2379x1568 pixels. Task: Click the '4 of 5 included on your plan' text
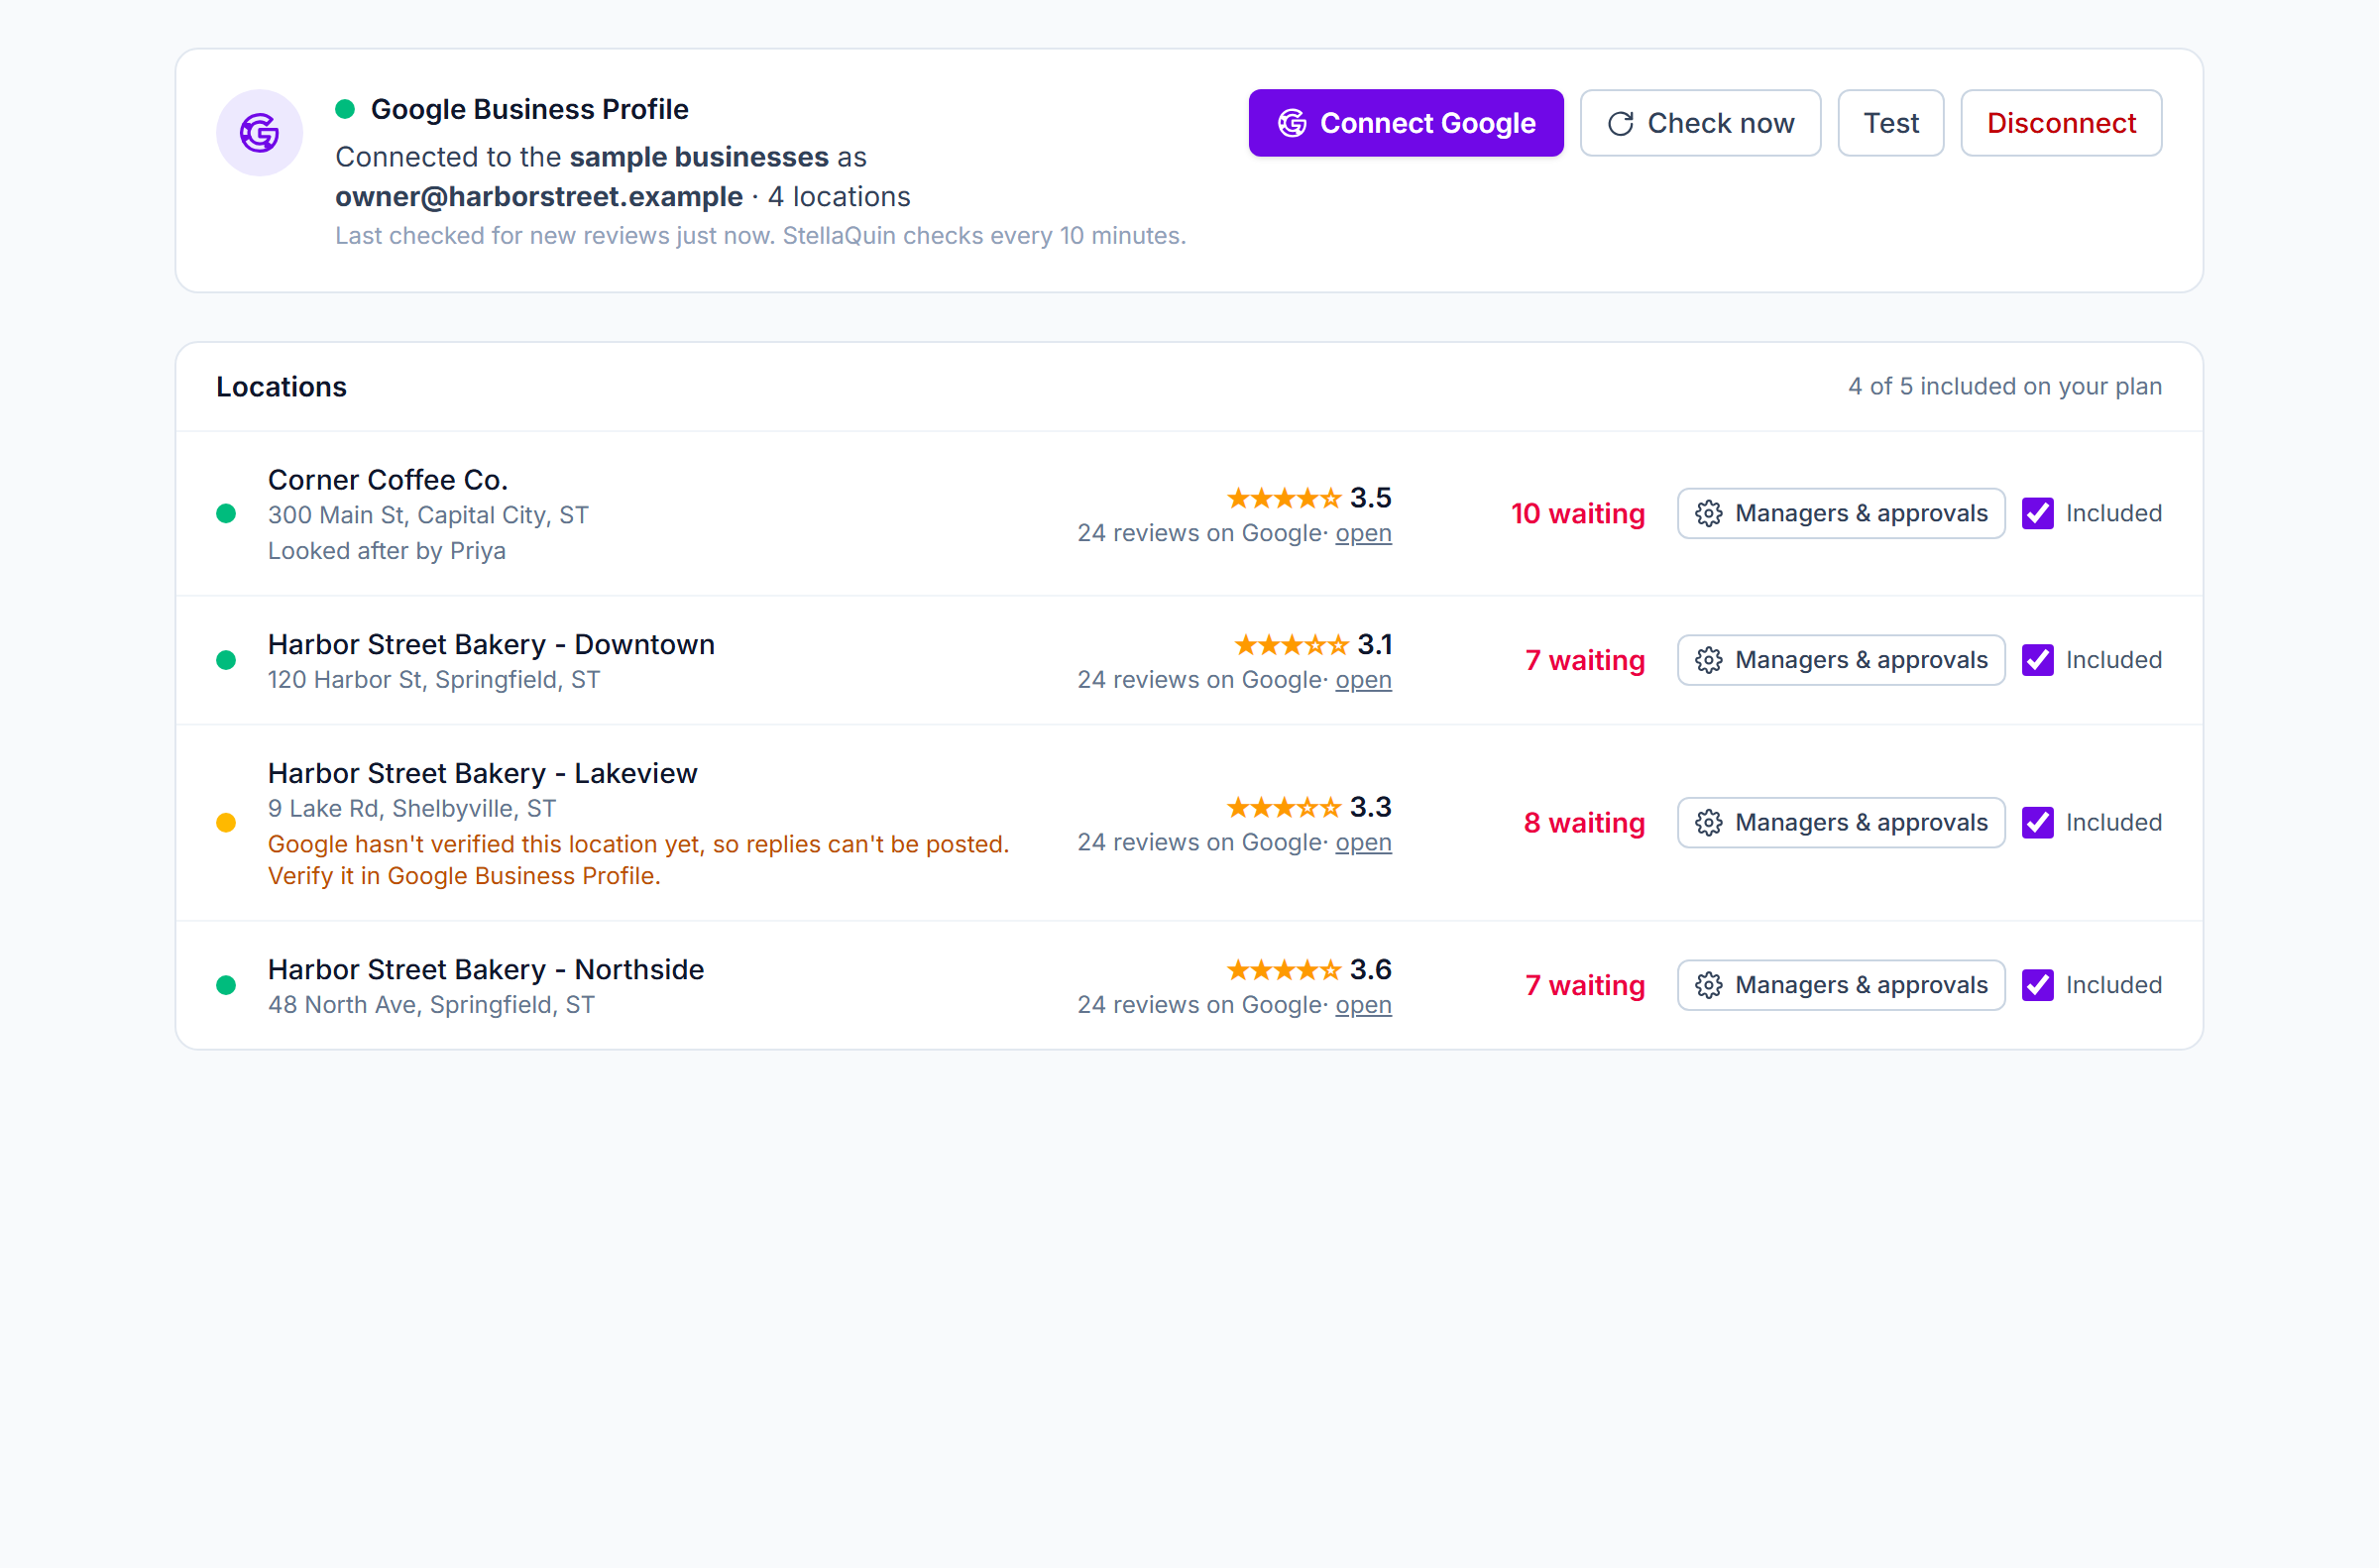(x=2004, y=386)
